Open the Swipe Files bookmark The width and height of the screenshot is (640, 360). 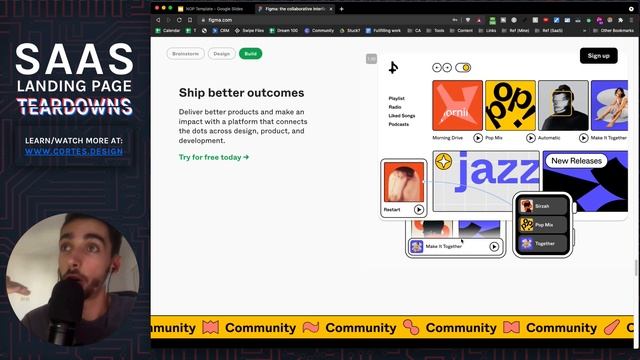tap(249, 31)
